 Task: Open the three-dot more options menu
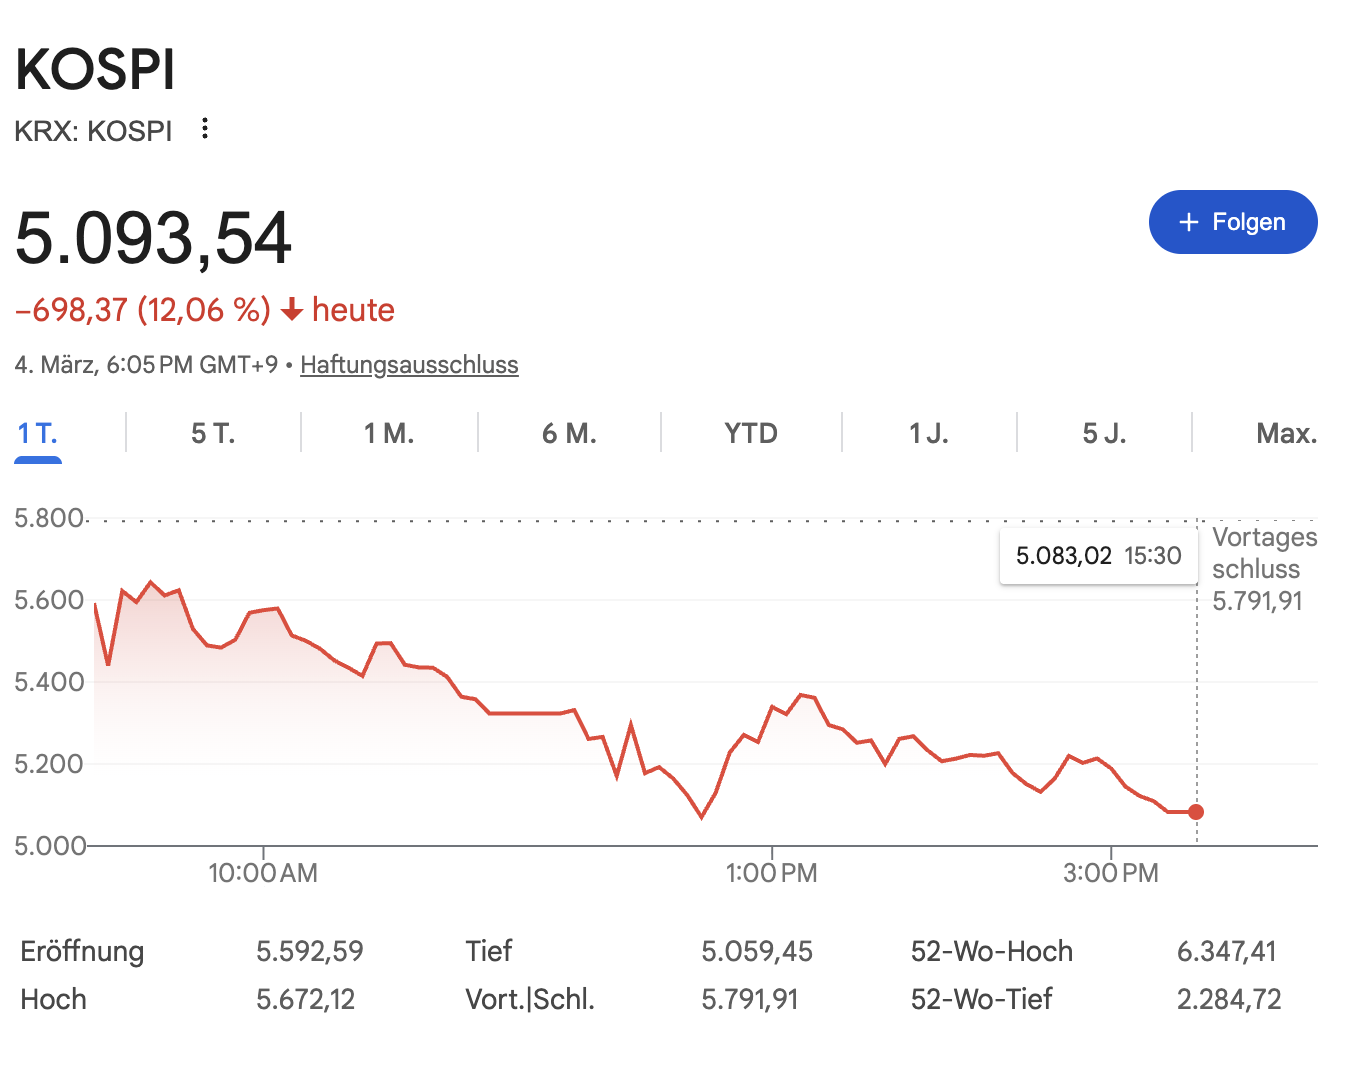[x=205, y=129]
